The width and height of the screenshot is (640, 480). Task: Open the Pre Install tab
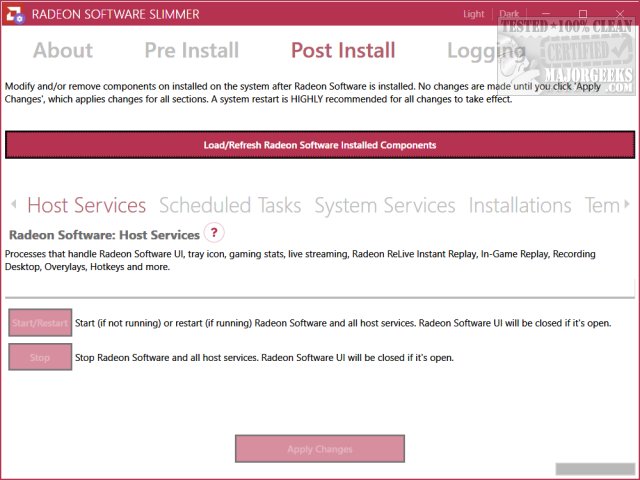[192, 50]
